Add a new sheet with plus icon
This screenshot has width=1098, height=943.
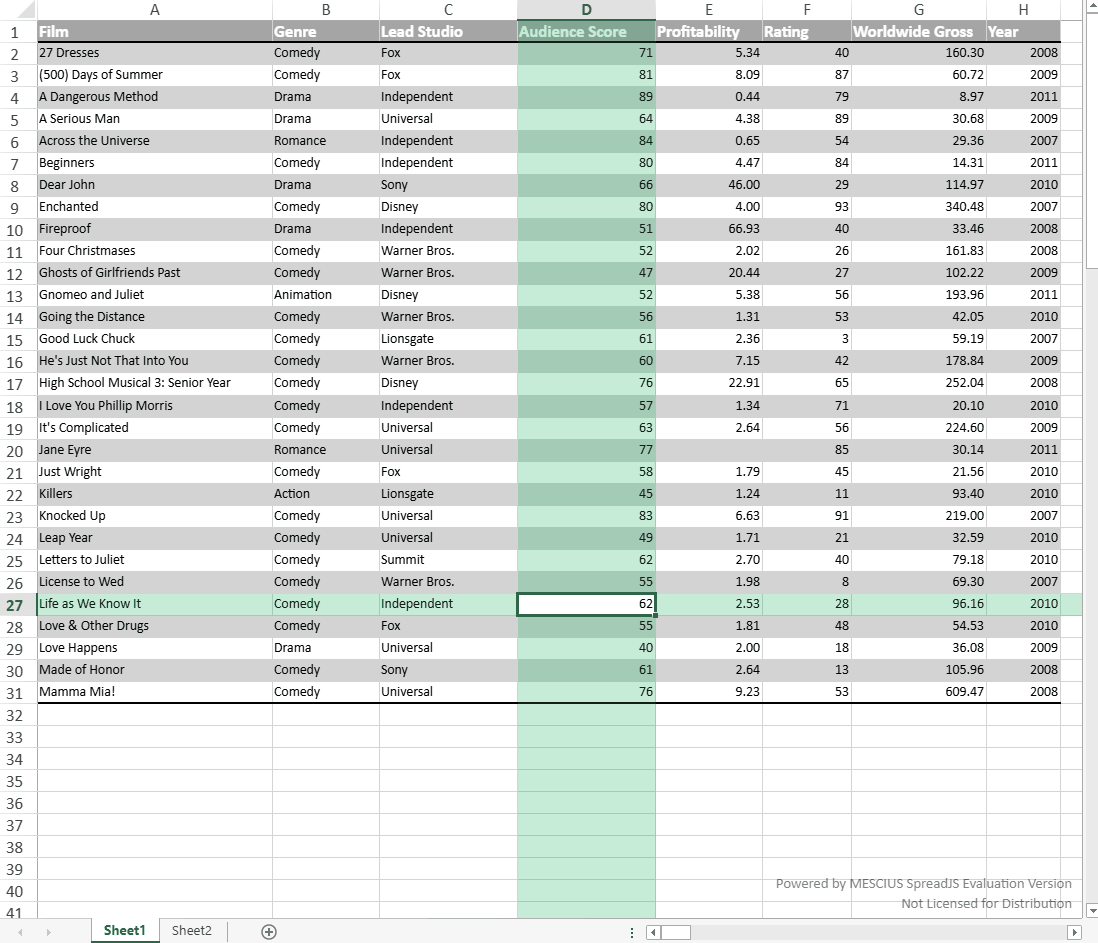coord(269,931)
